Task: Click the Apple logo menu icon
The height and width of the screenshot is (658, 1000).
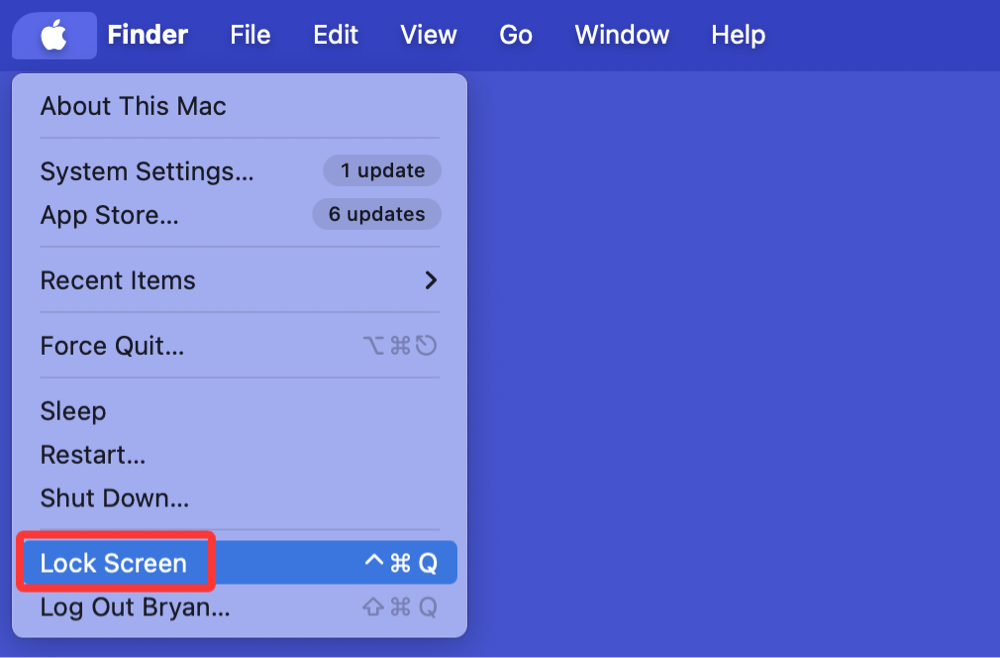Action: [x=54, y=35]
